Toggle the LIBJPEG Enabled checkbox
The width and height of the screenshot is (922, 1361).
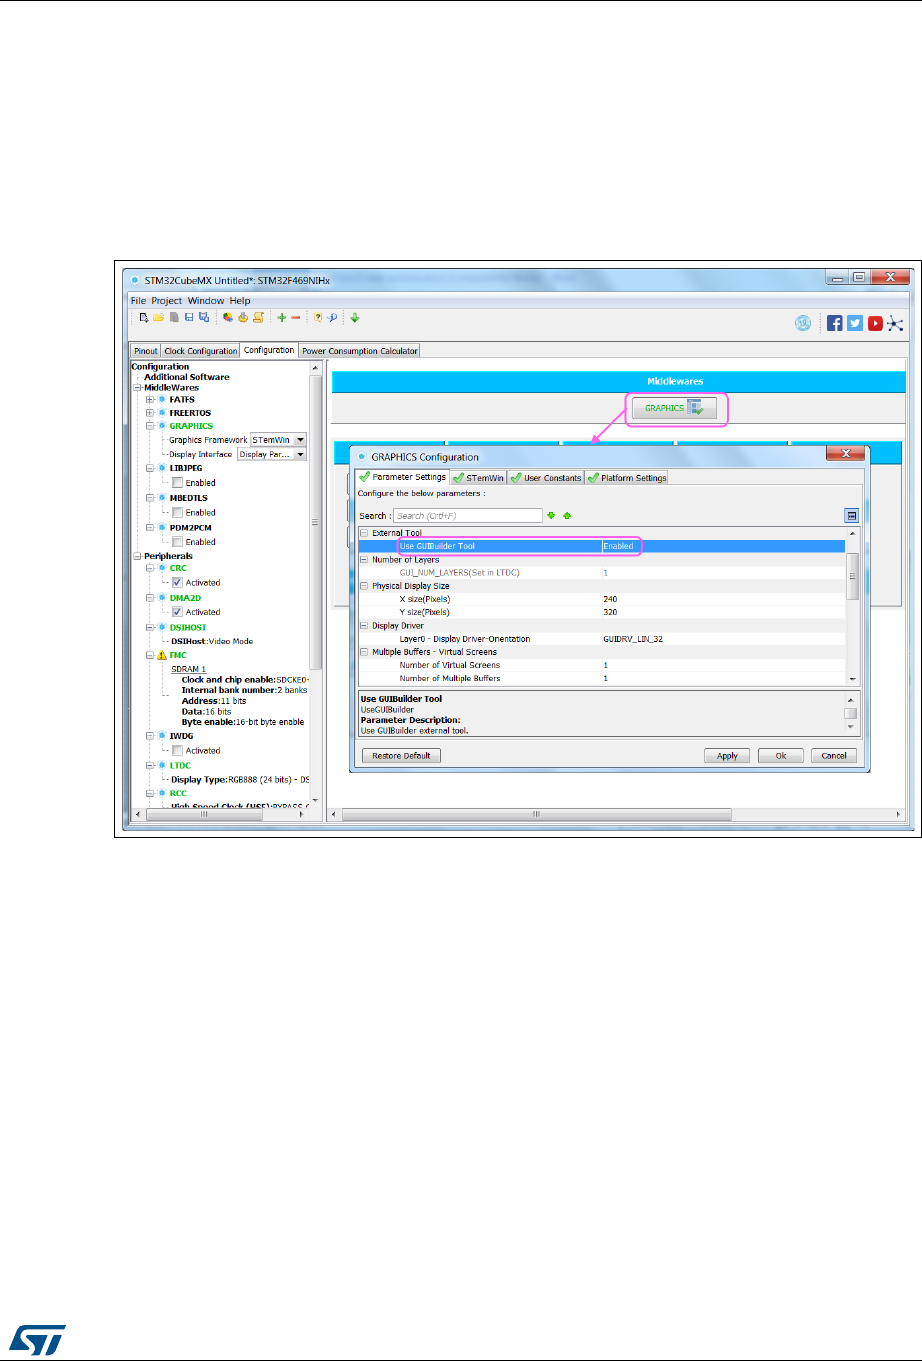click(177, 482)
